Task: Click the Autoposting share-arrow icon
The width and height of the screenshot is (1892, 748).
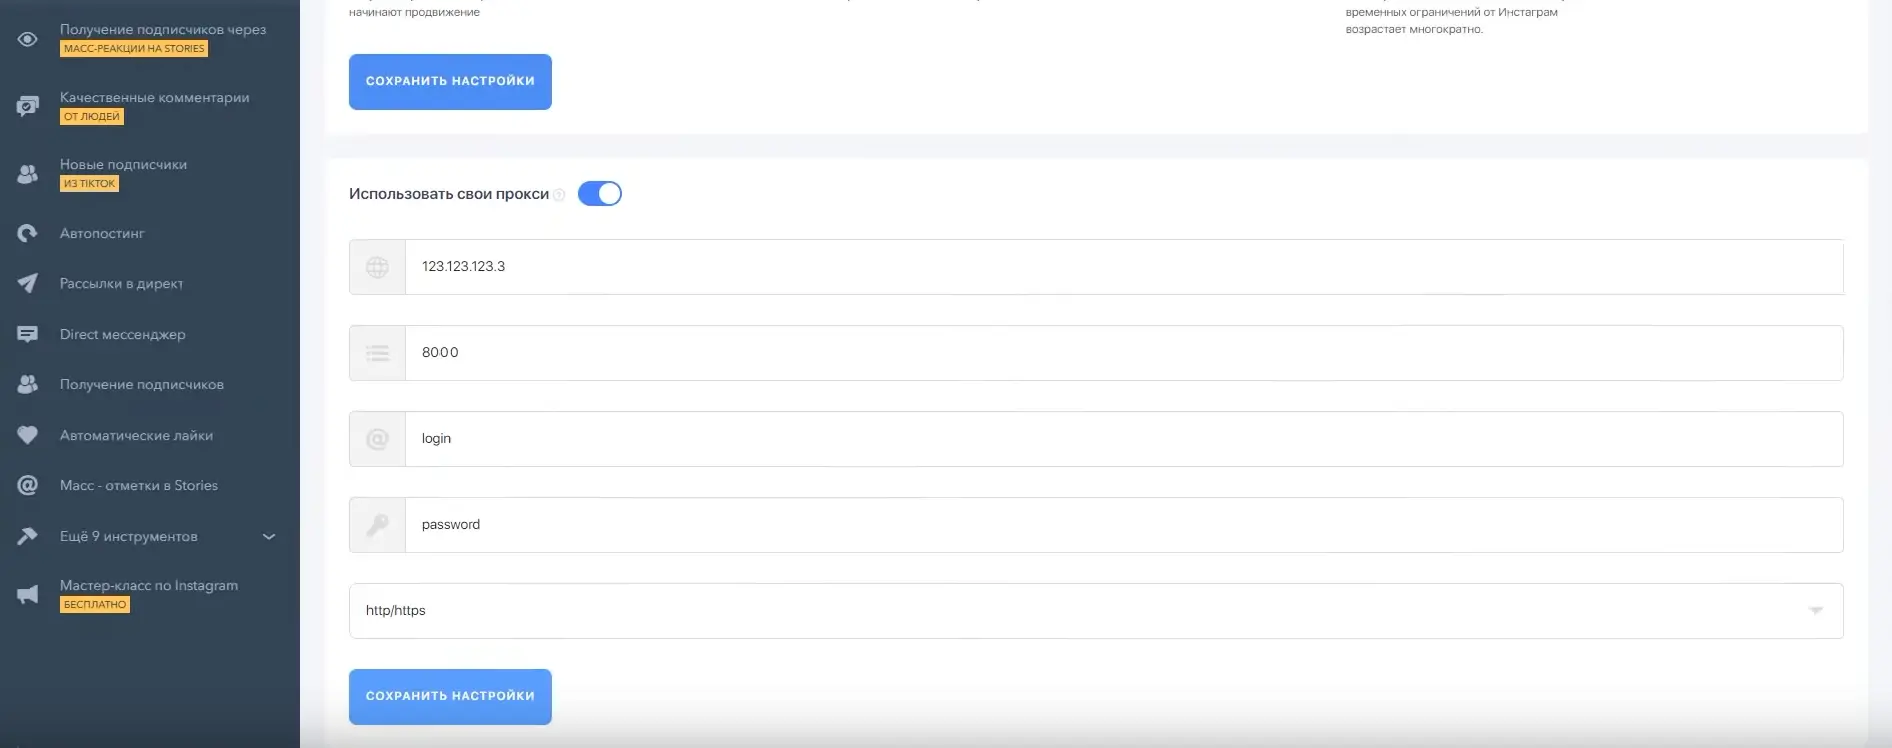Action: tap(28, 233)
